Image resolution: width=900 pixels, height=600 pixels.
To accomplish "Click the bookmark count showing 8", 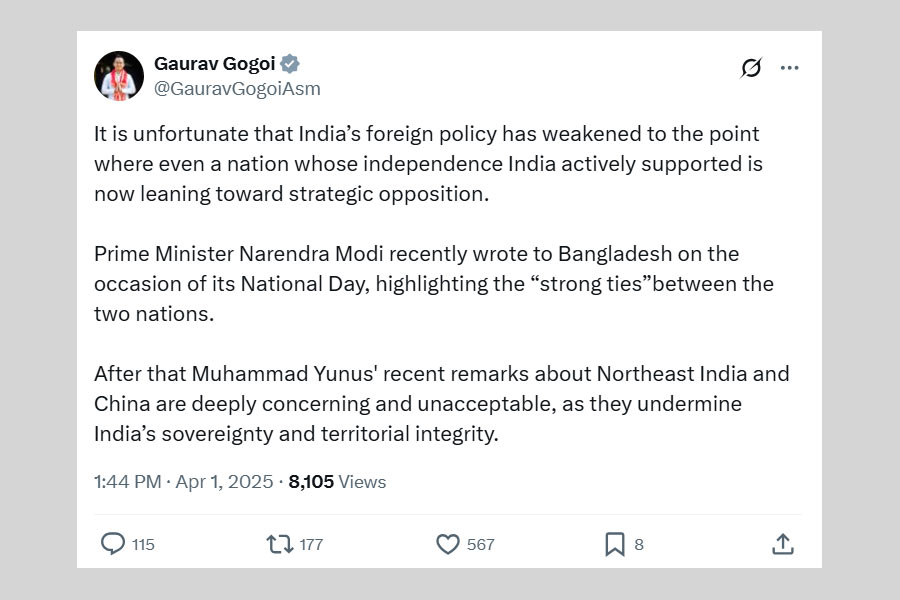I will pyautogui.click(x=639, y=545).
